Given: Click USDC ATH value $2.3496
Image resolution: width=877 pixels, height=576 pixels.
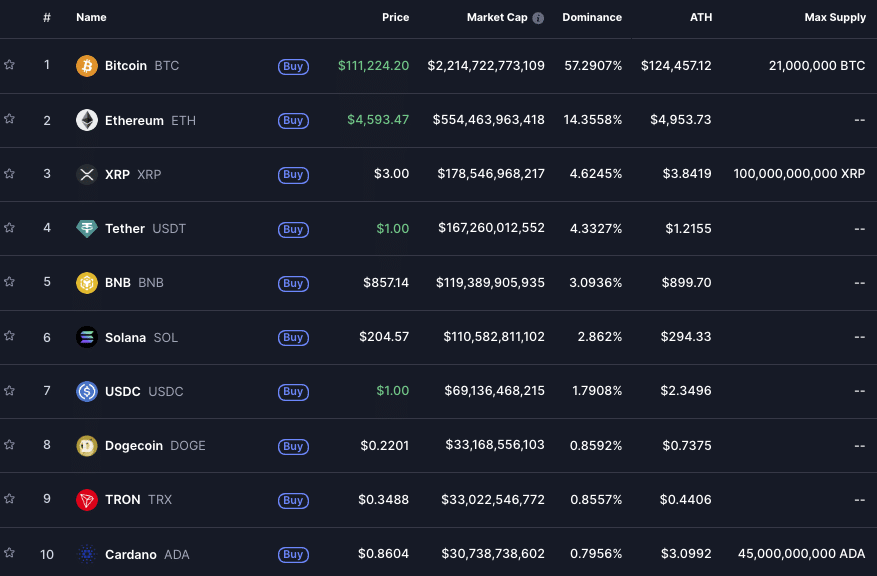Looking at the screenshot, I should (686, 391).
